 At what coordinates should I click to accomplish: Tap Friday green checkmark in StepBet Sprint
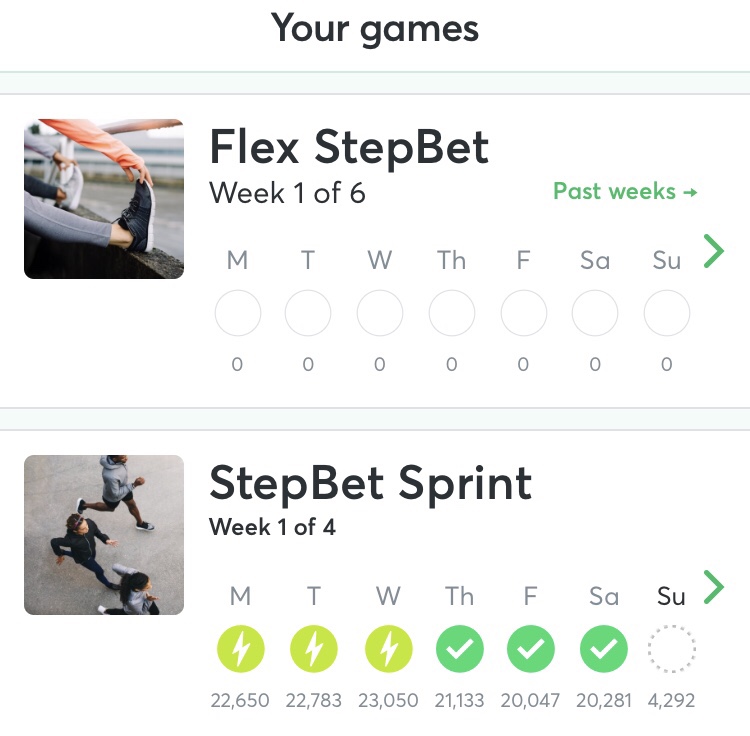pos(531,651)
